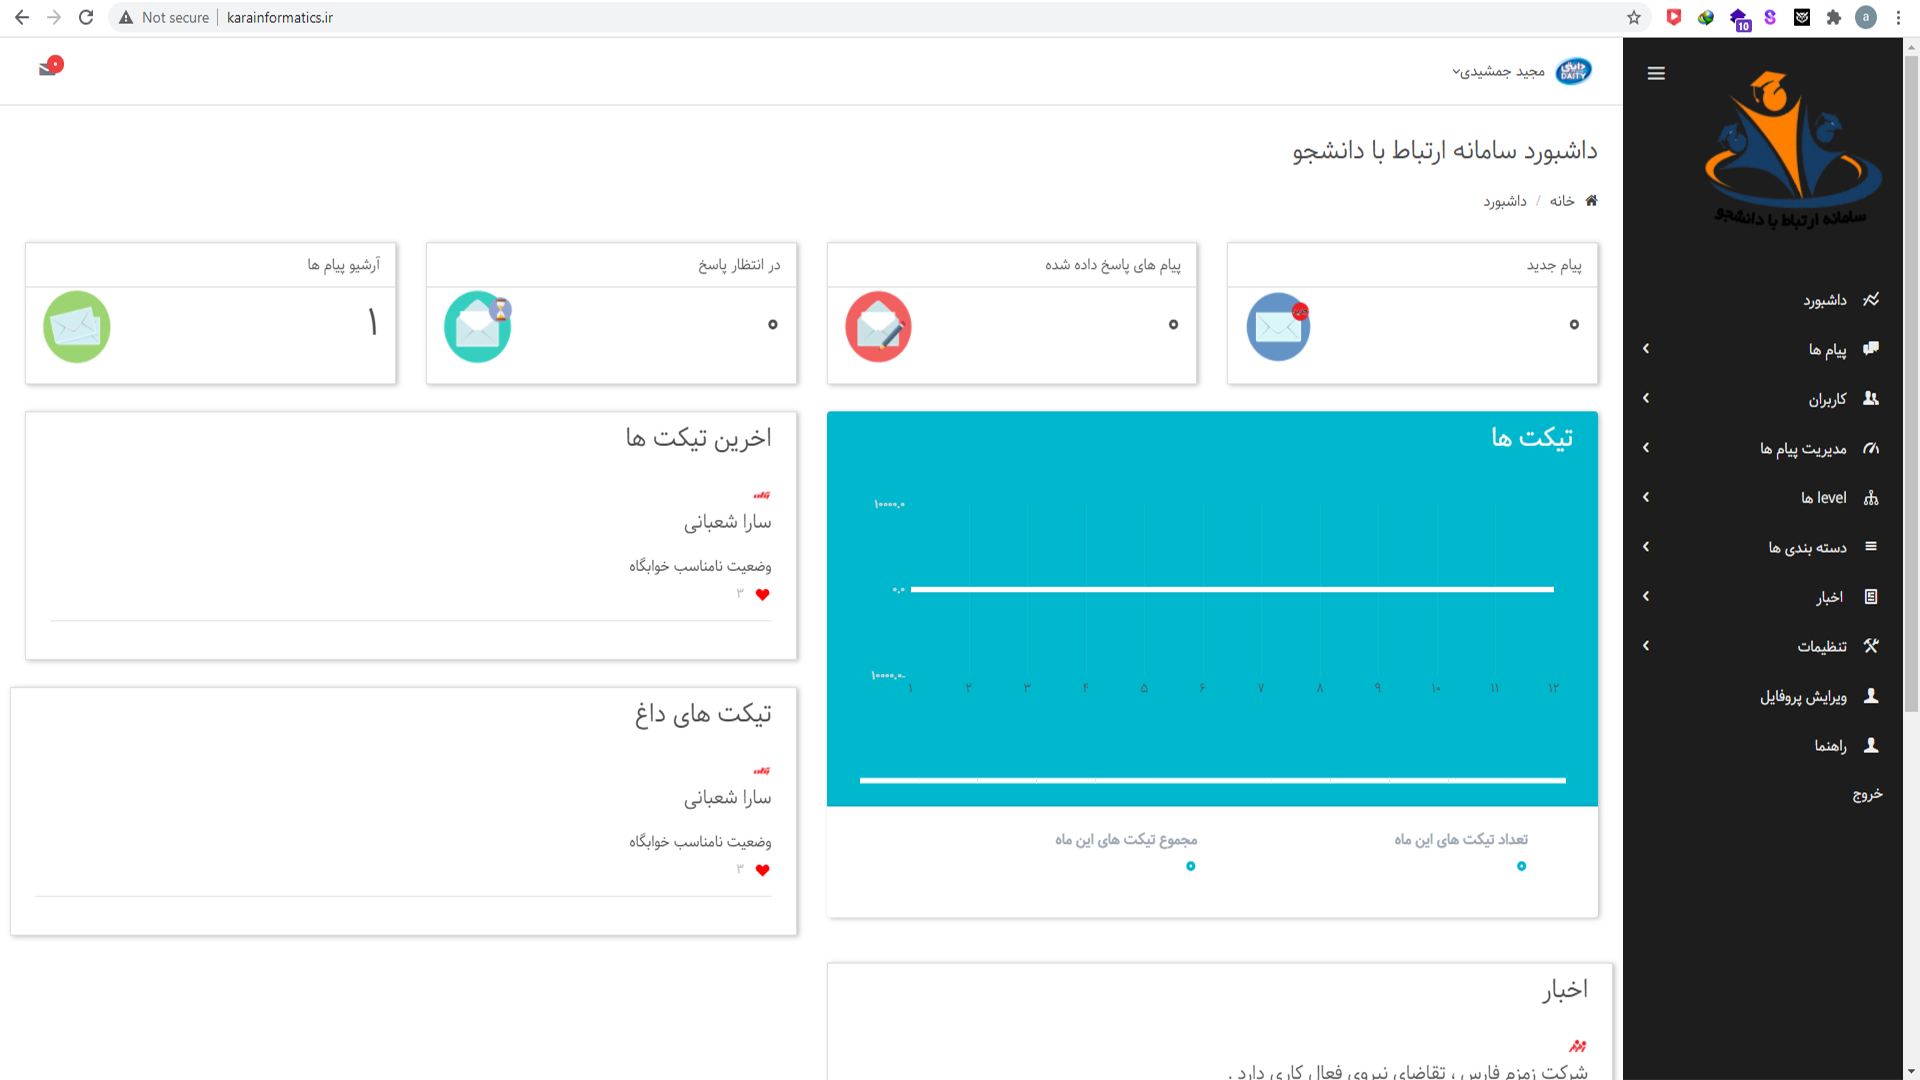The height and width of the screenshot is (1080, 1920).
Task: Toggle the sidebar with the hamburger icon
Action: click(x=1656, y=72)
